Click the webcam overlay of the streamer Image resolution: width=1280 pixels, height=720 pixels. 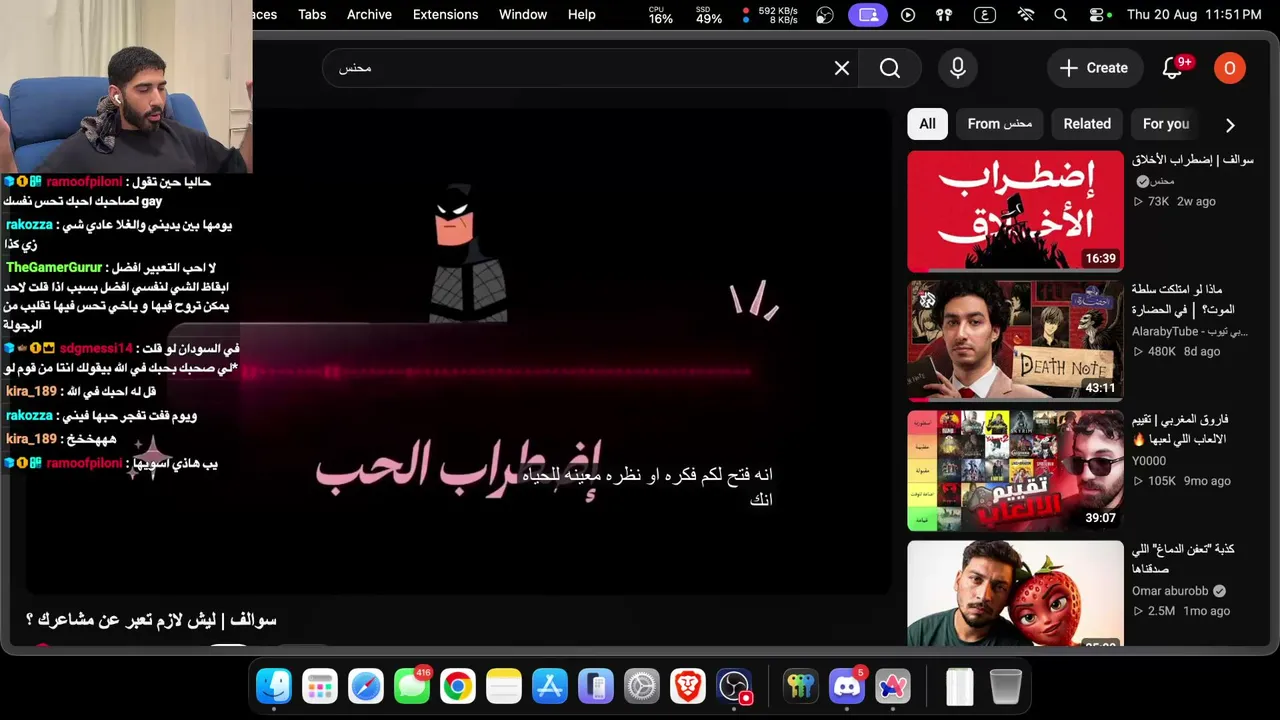(126, 87)
